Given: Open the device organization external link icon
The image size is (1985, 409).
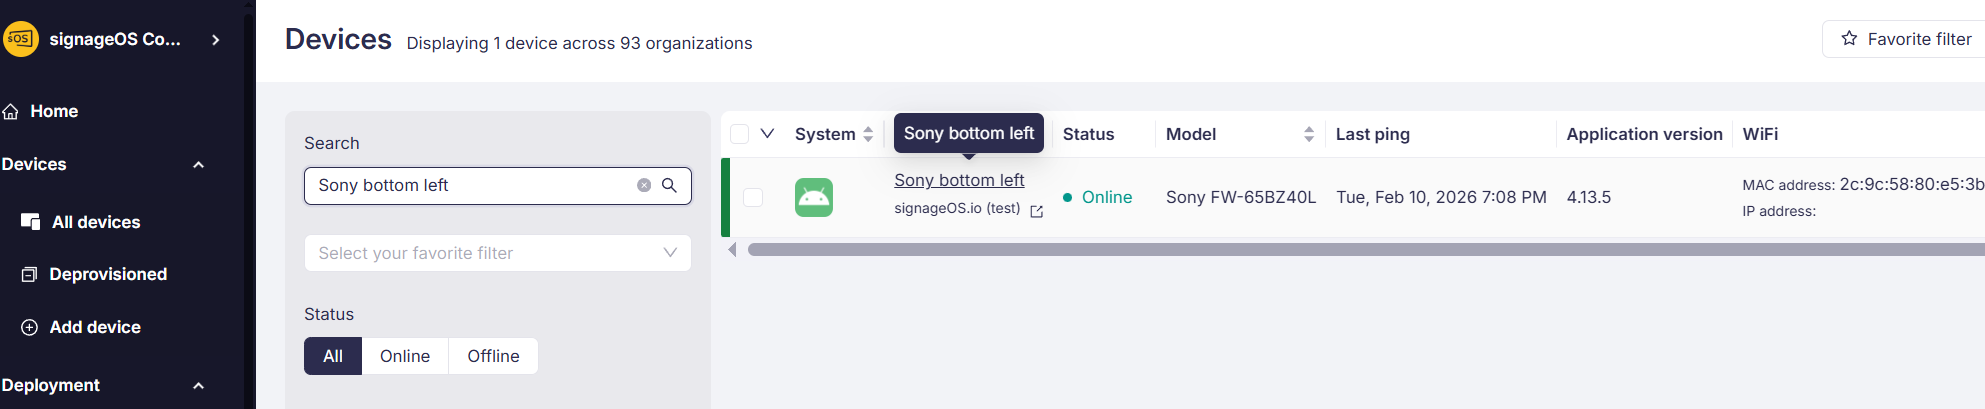Looking at the screenshot, I should coord(1037,211).
